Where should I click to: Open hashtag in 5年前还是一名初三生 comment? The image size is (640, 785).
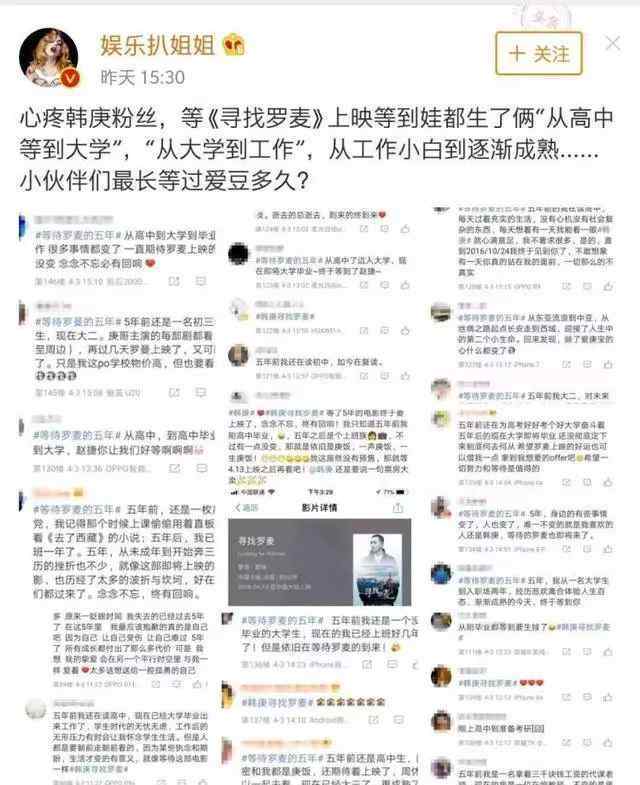78,321
